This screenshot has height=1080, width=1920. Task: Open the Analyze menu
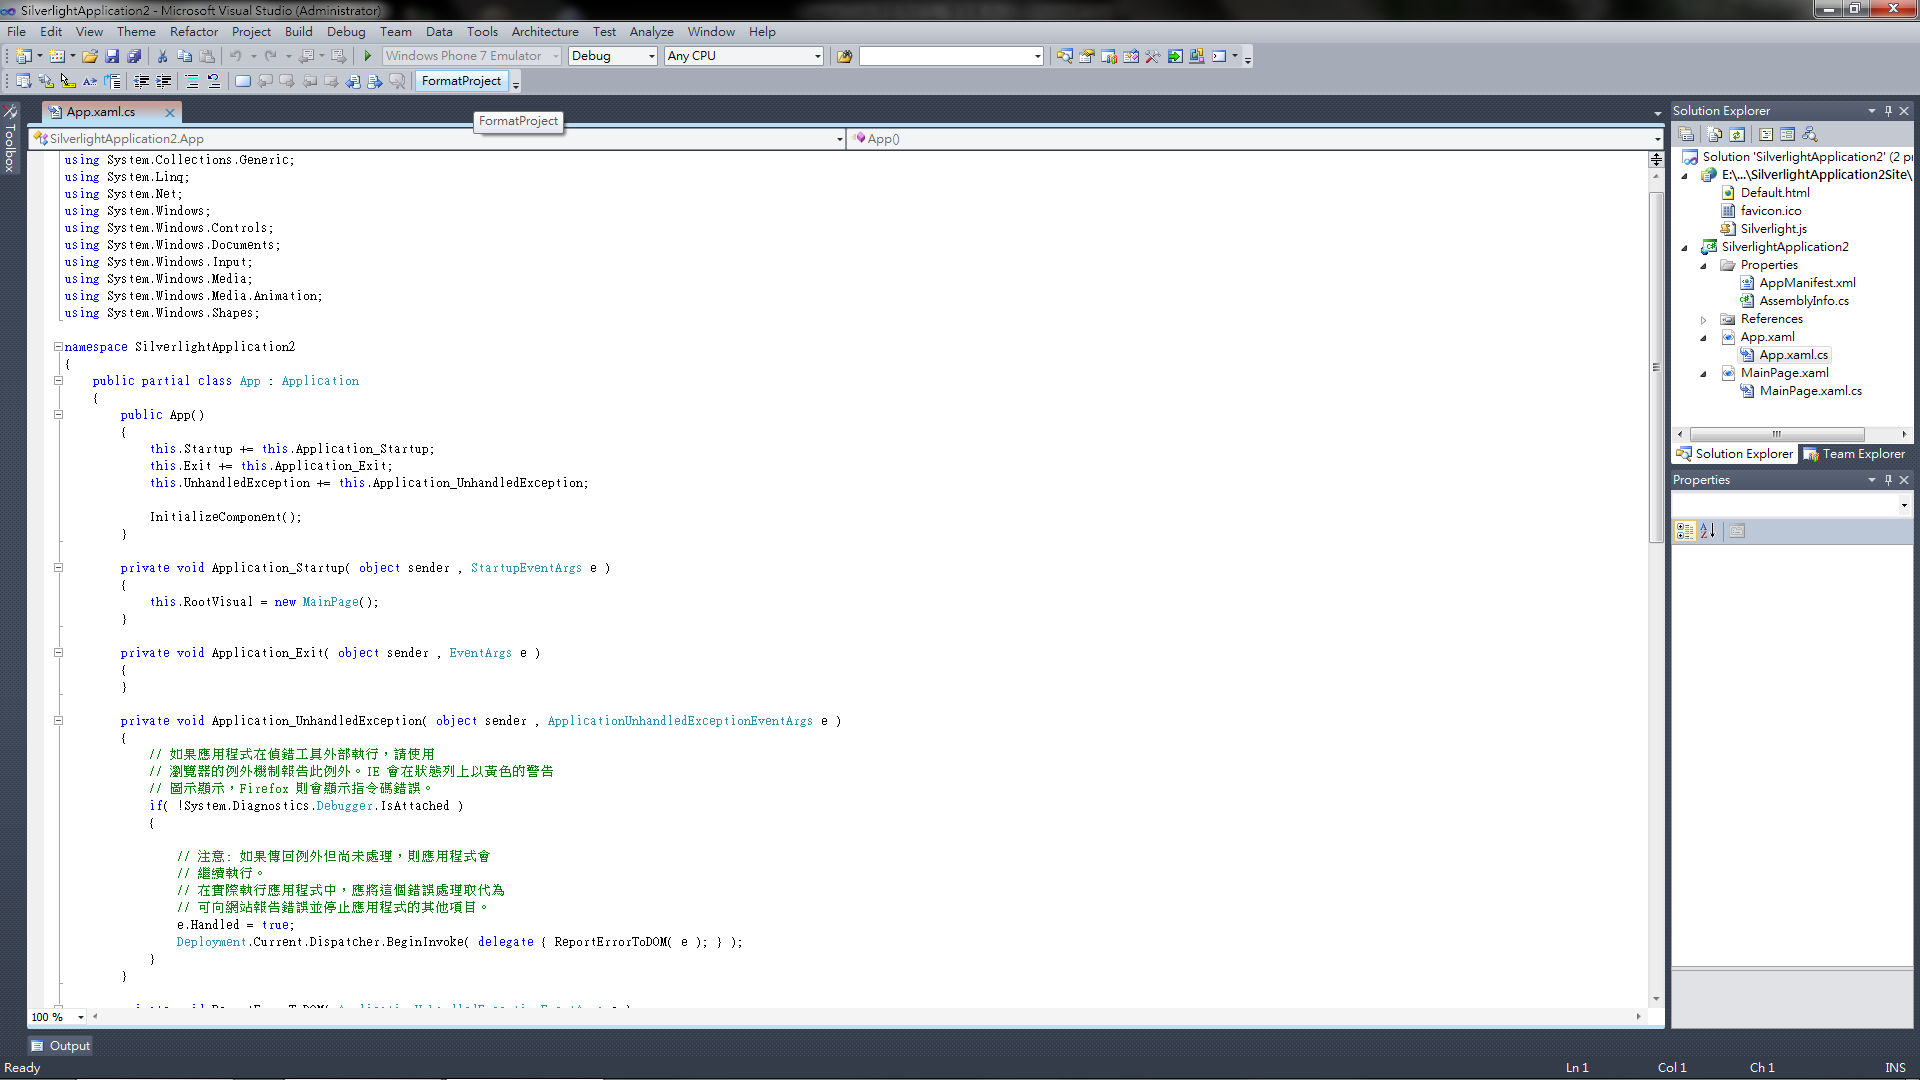coord(652,32)
